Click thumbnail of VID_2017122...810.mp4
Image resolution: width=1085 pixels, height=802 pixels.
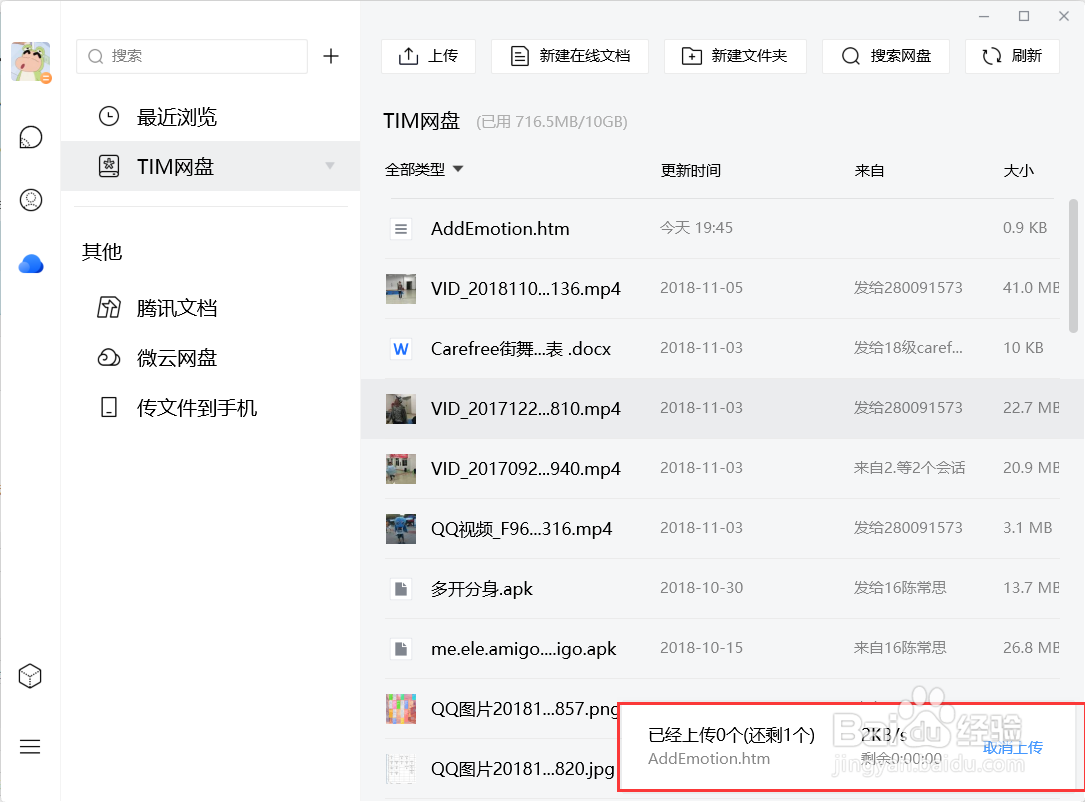[401, 409]
